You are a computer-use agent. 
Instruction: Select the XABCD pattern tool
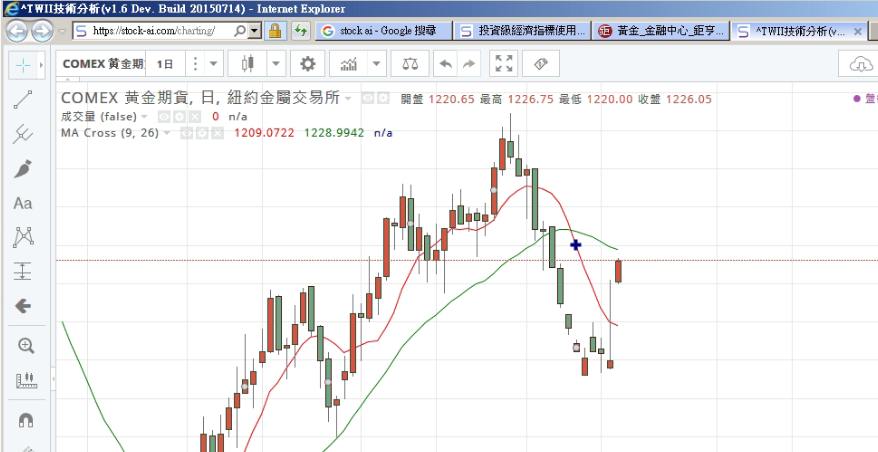22,237
